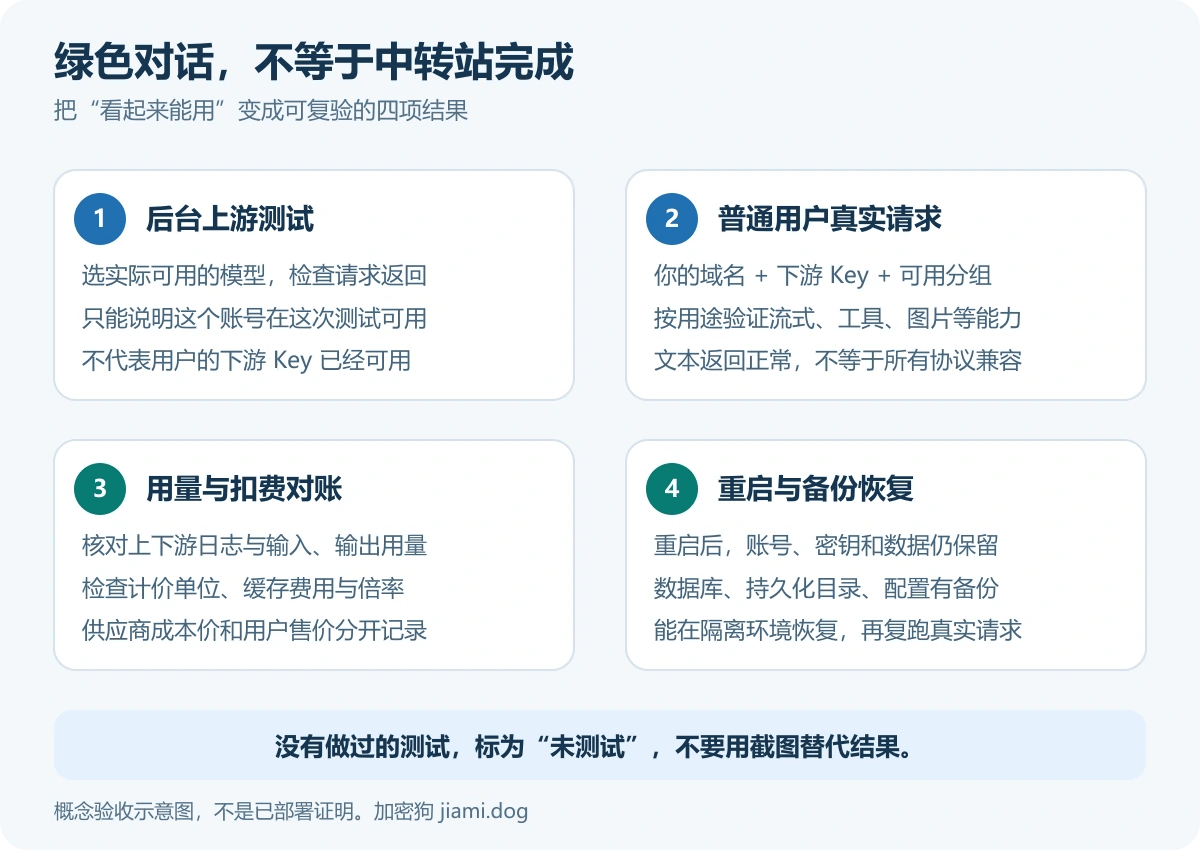This screenshot has height=850, width=1200.
Task: Click the heading 重启与备份恢复
Action: point(816,489)
